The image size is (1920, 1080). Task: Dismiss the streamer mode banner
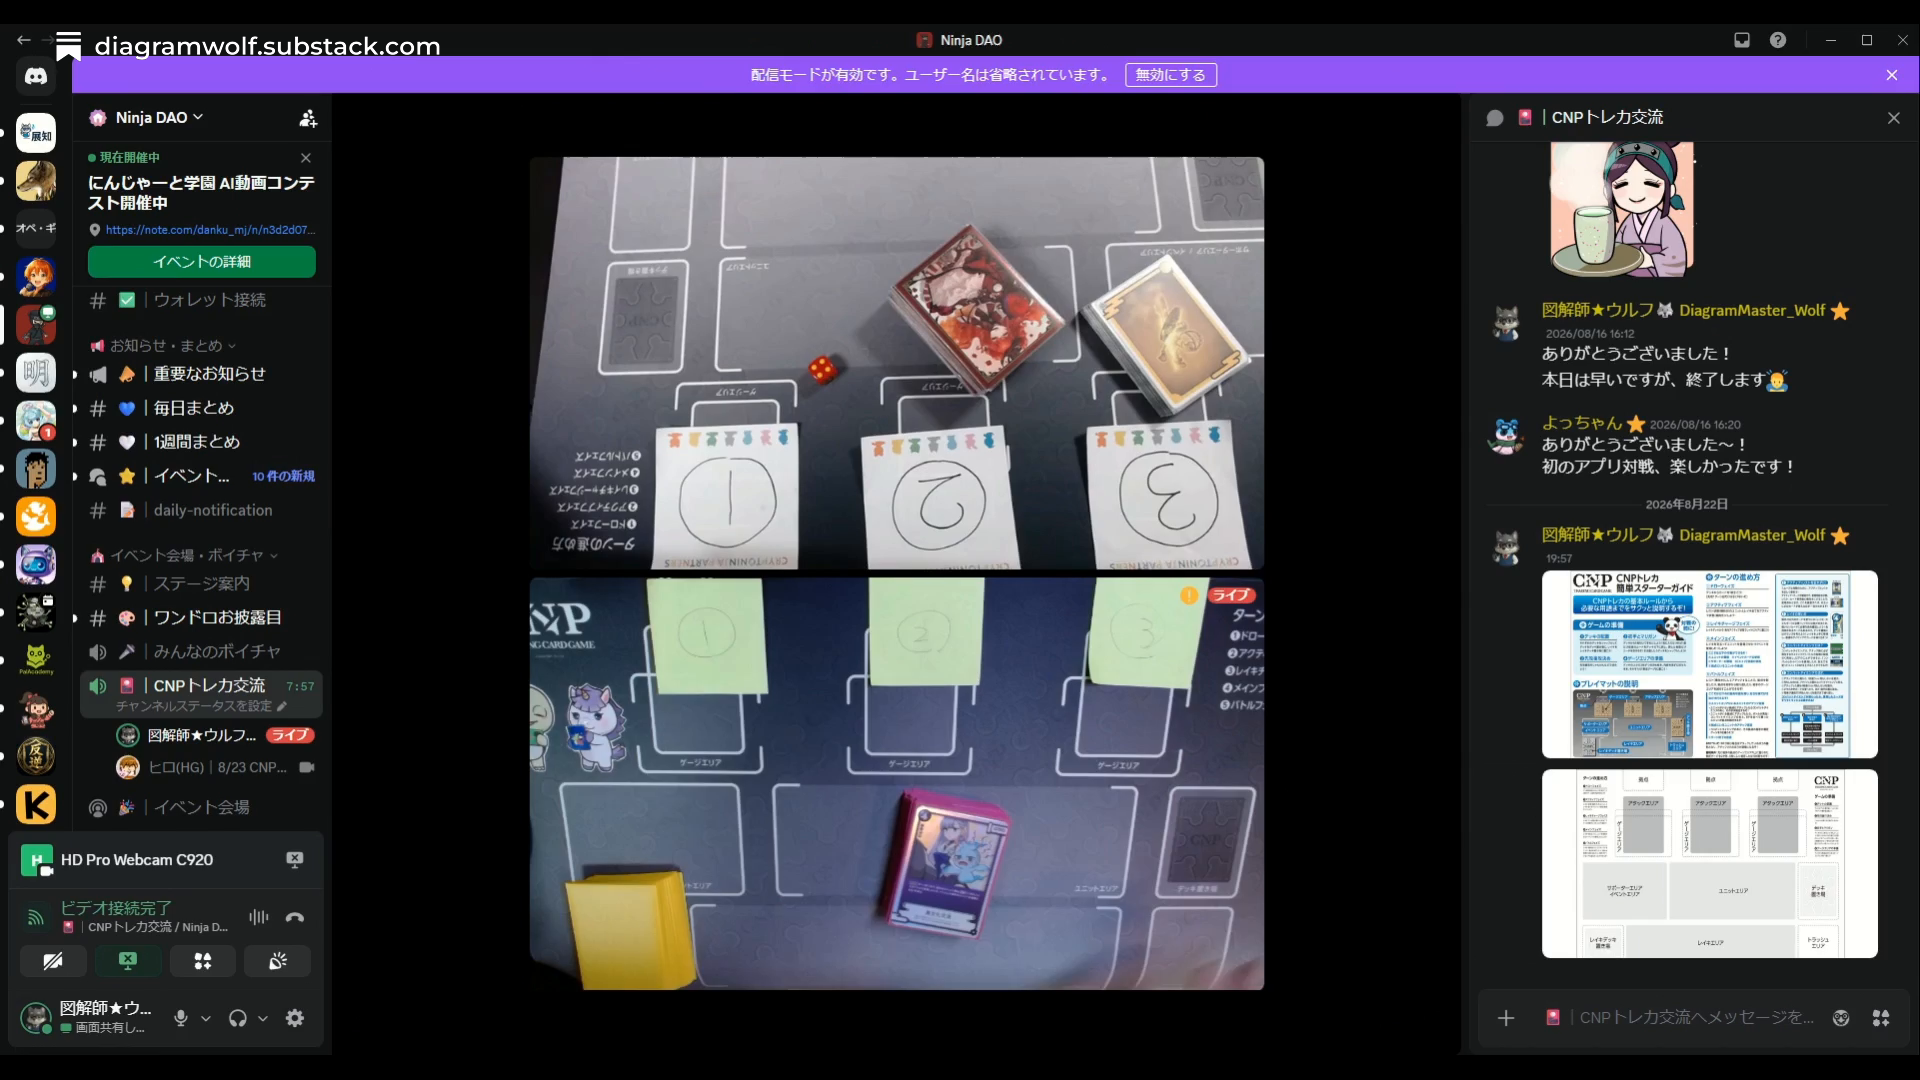pyautogui.click(x=1892, y=75)
